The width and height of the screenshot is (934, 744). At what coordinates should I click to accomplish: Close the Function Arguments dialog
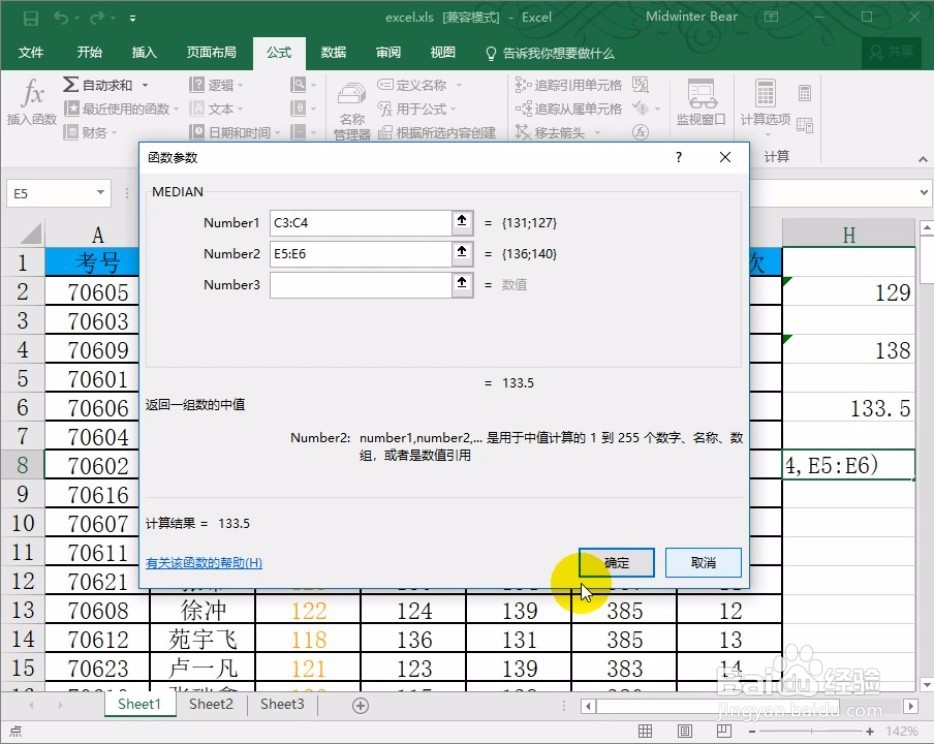[725, 157]
